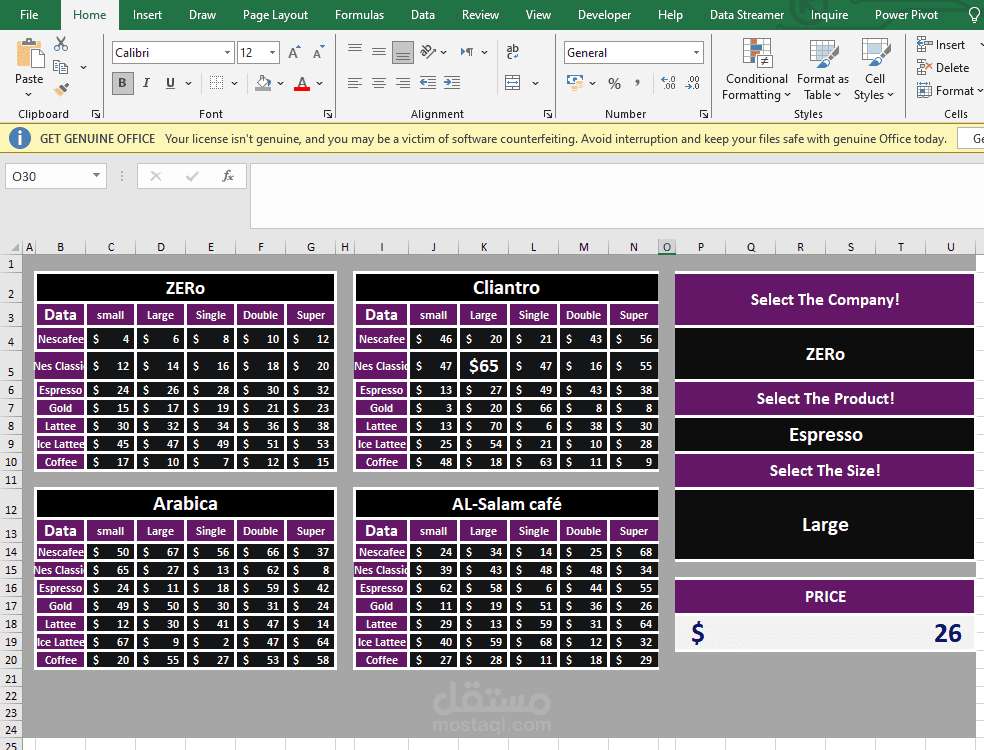Image resolution: width=984 pixels, height=750 pixels.
Task: Center text horizontally in cell
Action: pyautogui.click(x=379, y=83)
